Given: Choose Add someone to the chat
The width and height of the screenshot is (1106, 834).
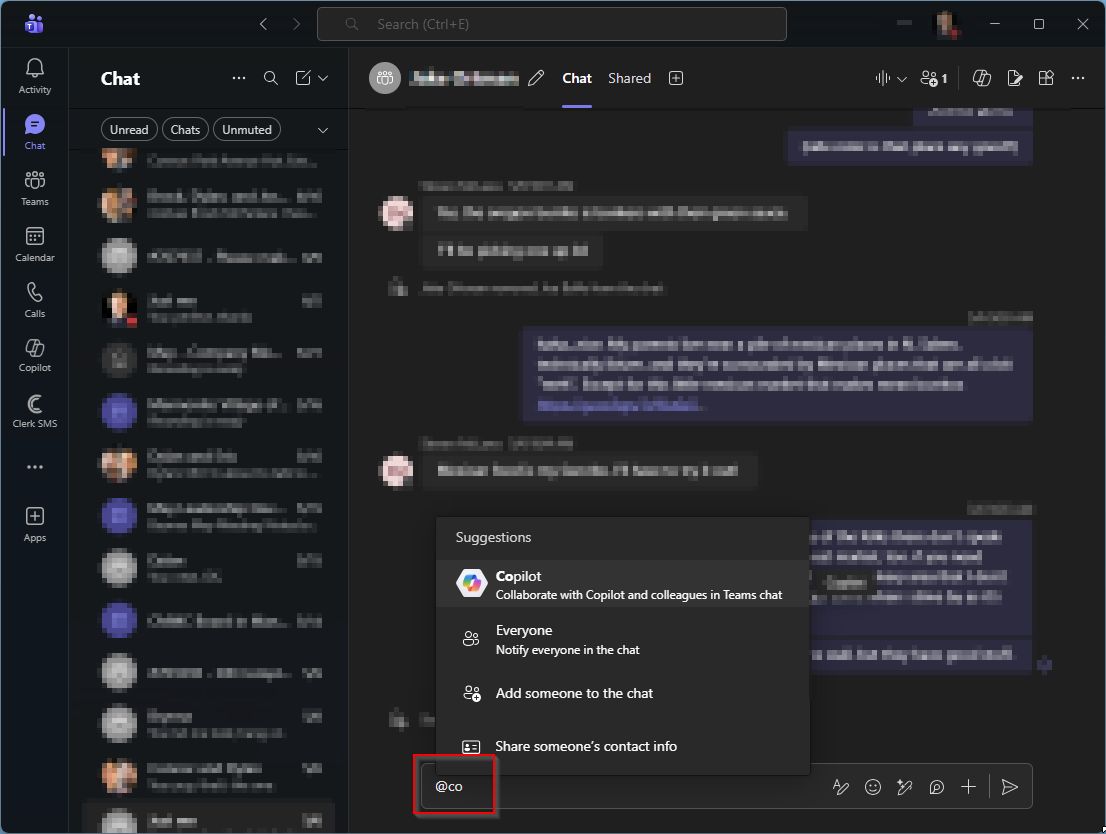Looking at the screenshot, I should pos(622,694).
